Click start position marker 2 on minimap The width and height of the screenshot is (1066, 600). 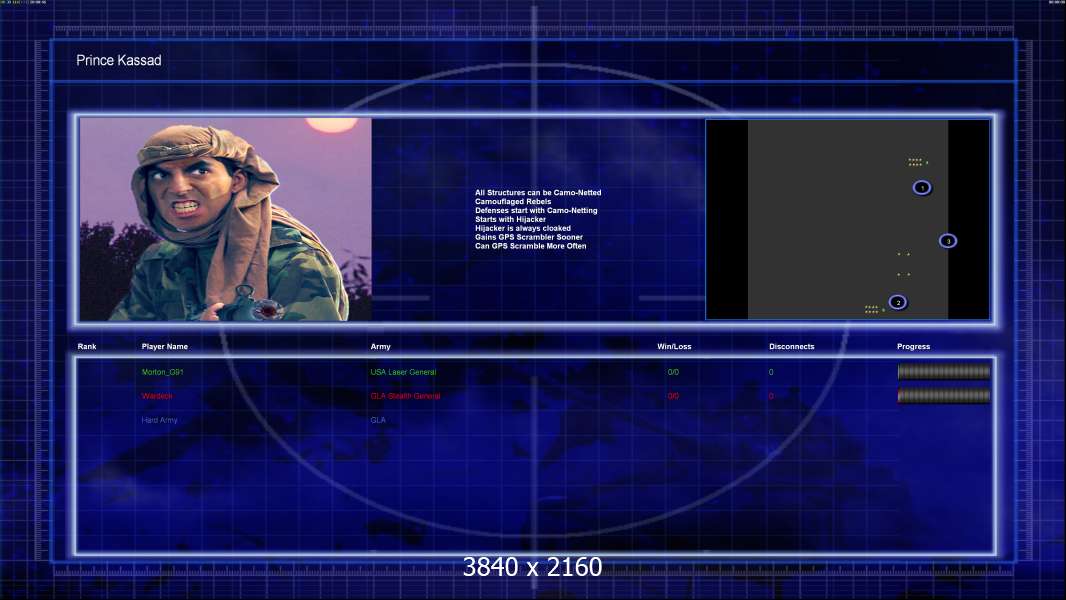click(897, 302)
